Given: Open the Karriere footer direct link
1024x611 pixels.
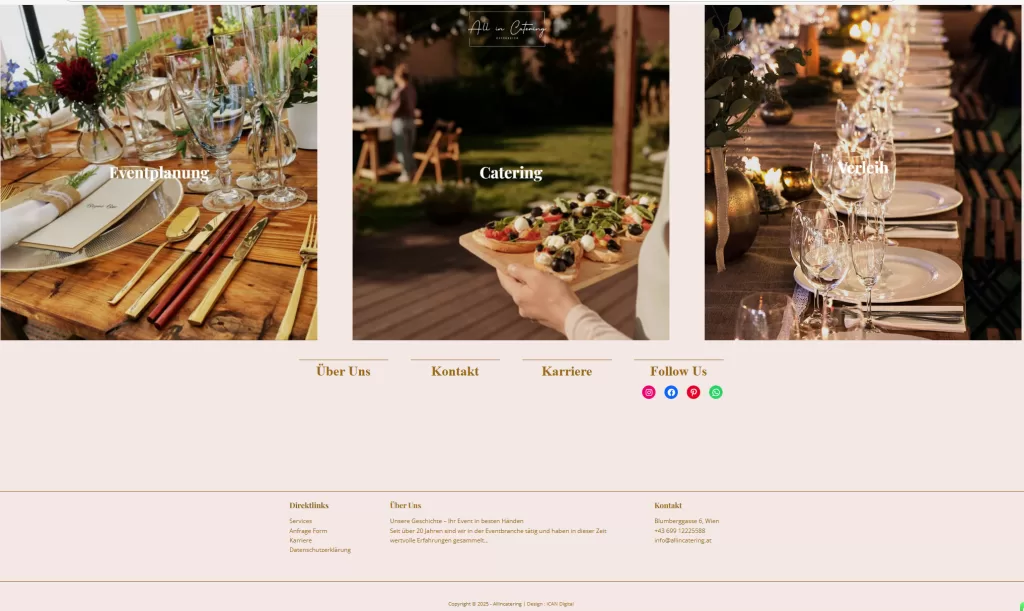Looking at the screenshot, I should (x=300, y=540).
